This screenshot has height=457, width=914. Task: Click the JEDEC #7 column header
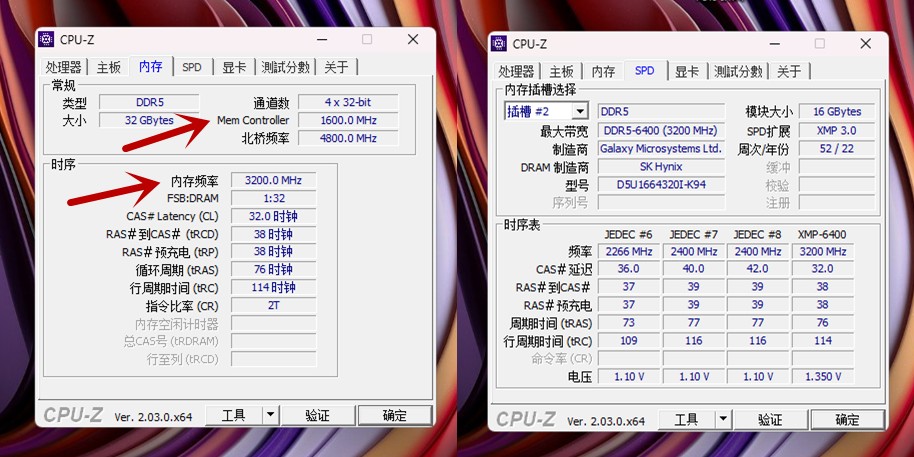pyautogui.click(x=693, y=234)
